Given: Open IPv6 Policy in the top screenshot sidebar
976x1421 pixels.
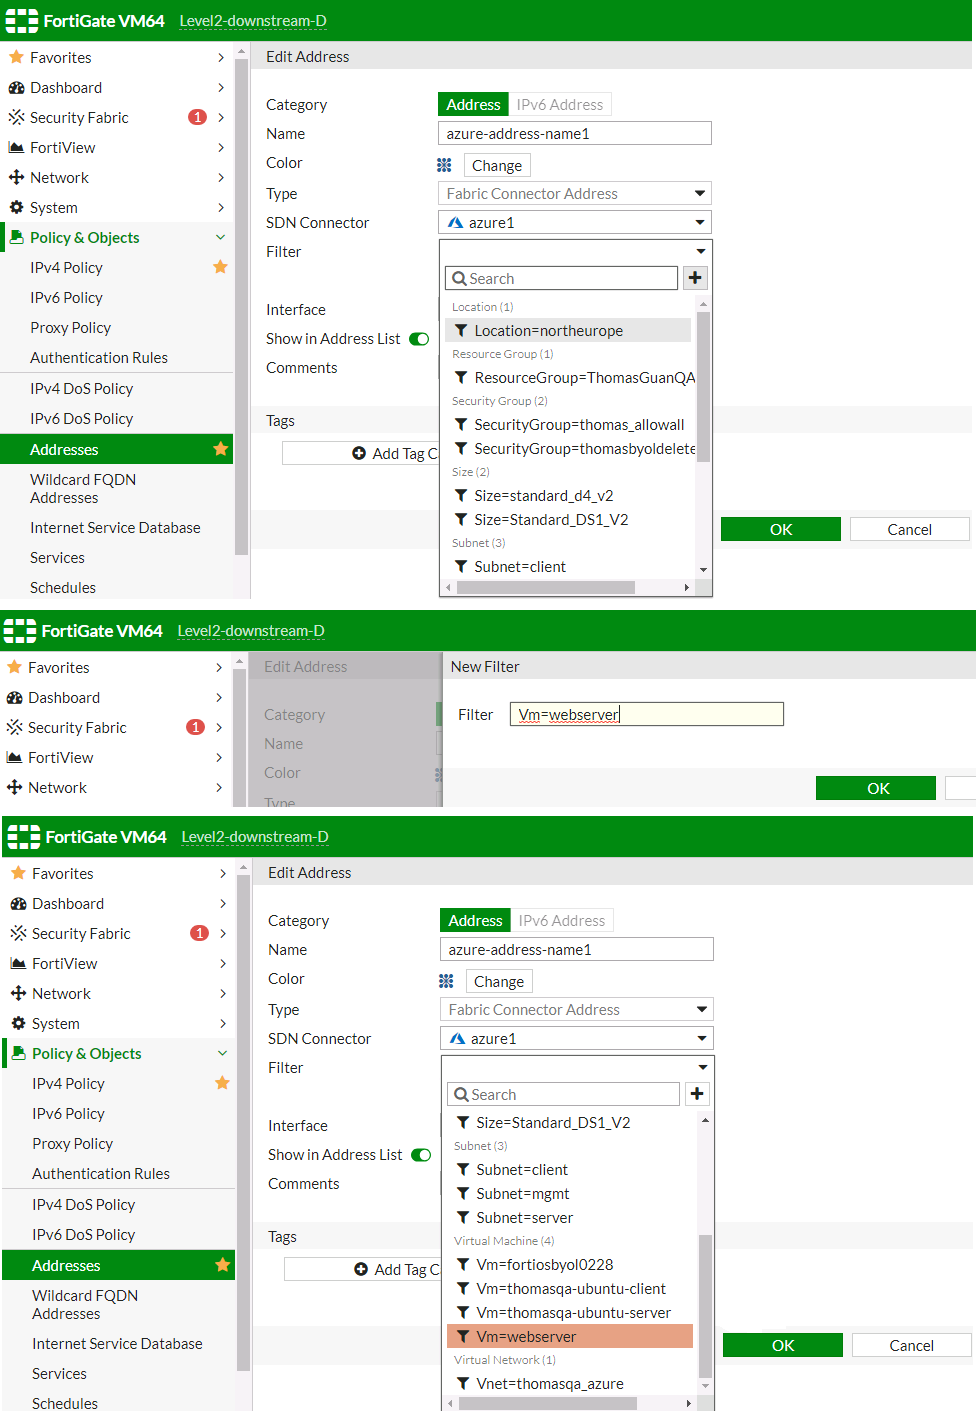Looking at the screenshot, I should point(66,297).
